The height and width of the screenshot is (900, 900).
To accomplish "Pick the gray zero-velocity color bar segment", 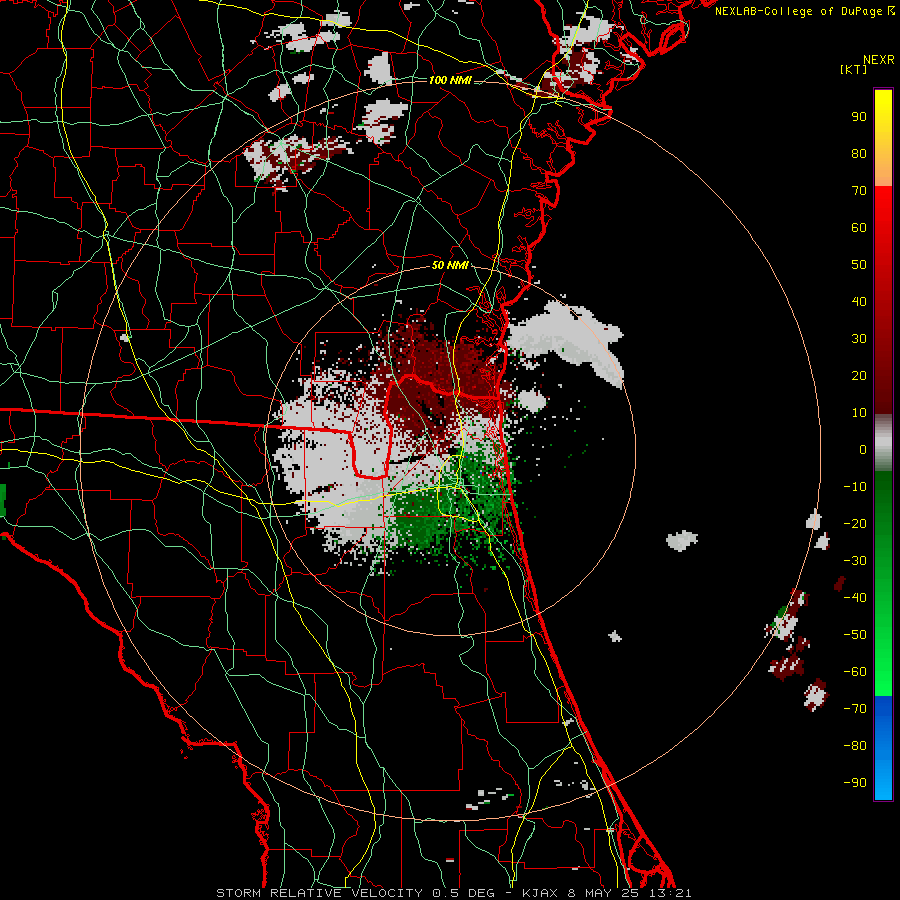I will pyautogui.click(x=883, y=443).
